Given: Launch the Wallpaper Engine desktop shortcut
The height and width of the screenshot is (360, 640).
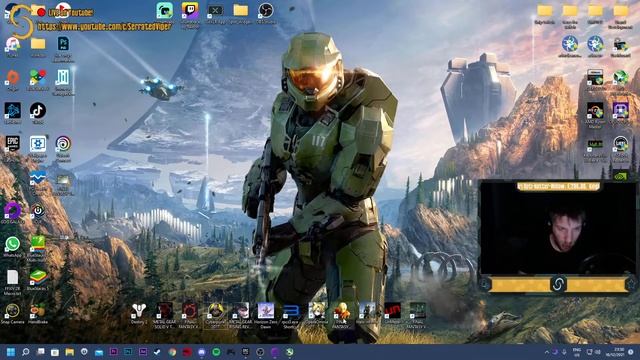Looking at the screenshot, I should (38, 144).
